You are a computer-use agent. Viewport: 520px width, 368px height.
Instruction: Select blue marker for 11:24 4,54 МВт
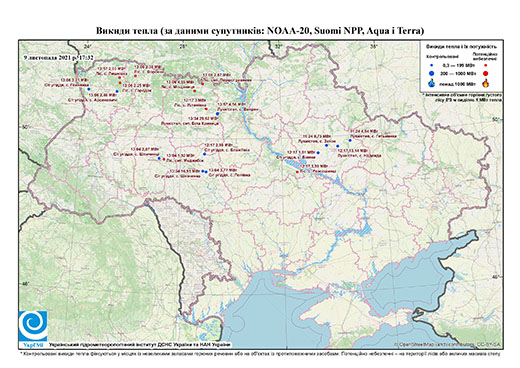350,140
